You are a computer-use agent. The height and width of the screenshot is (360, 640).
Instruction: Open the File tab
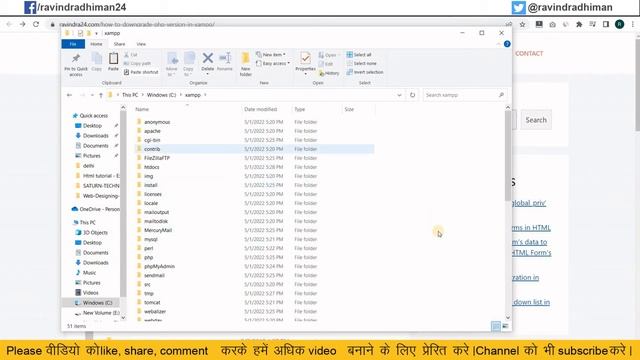(73, 44)
